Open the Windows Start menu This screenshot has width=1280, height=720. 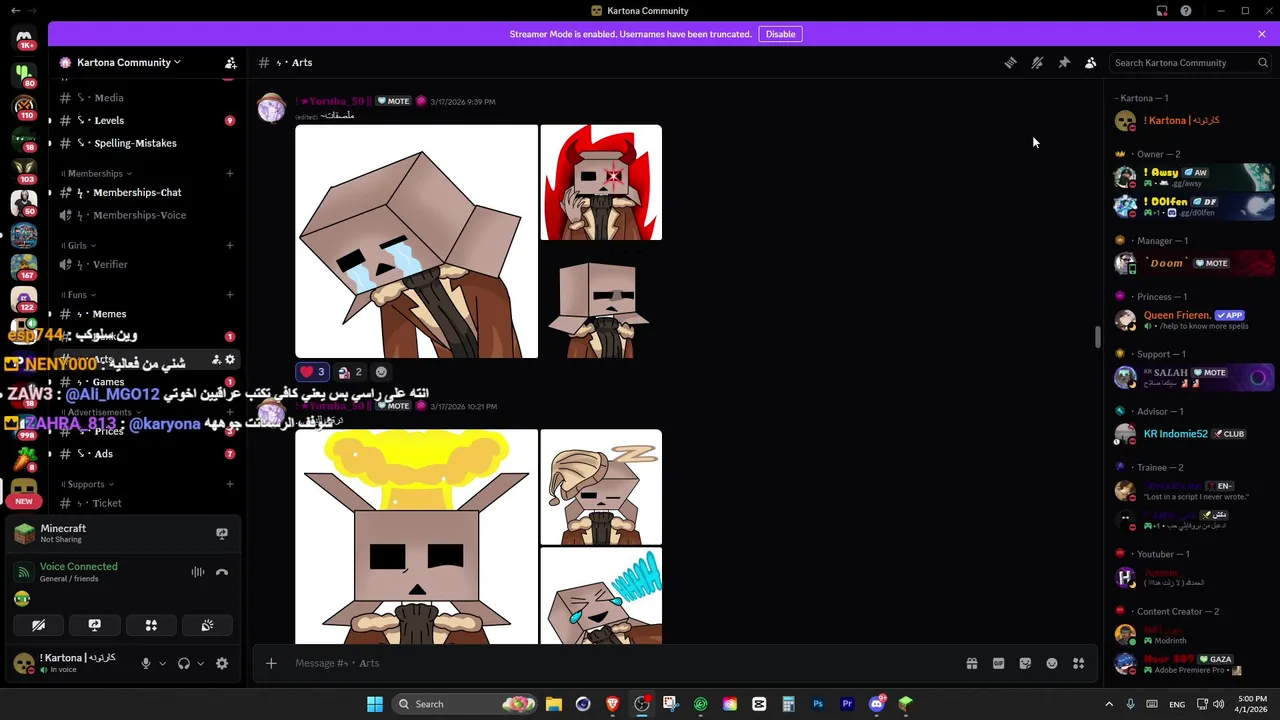tap(375, 704)
